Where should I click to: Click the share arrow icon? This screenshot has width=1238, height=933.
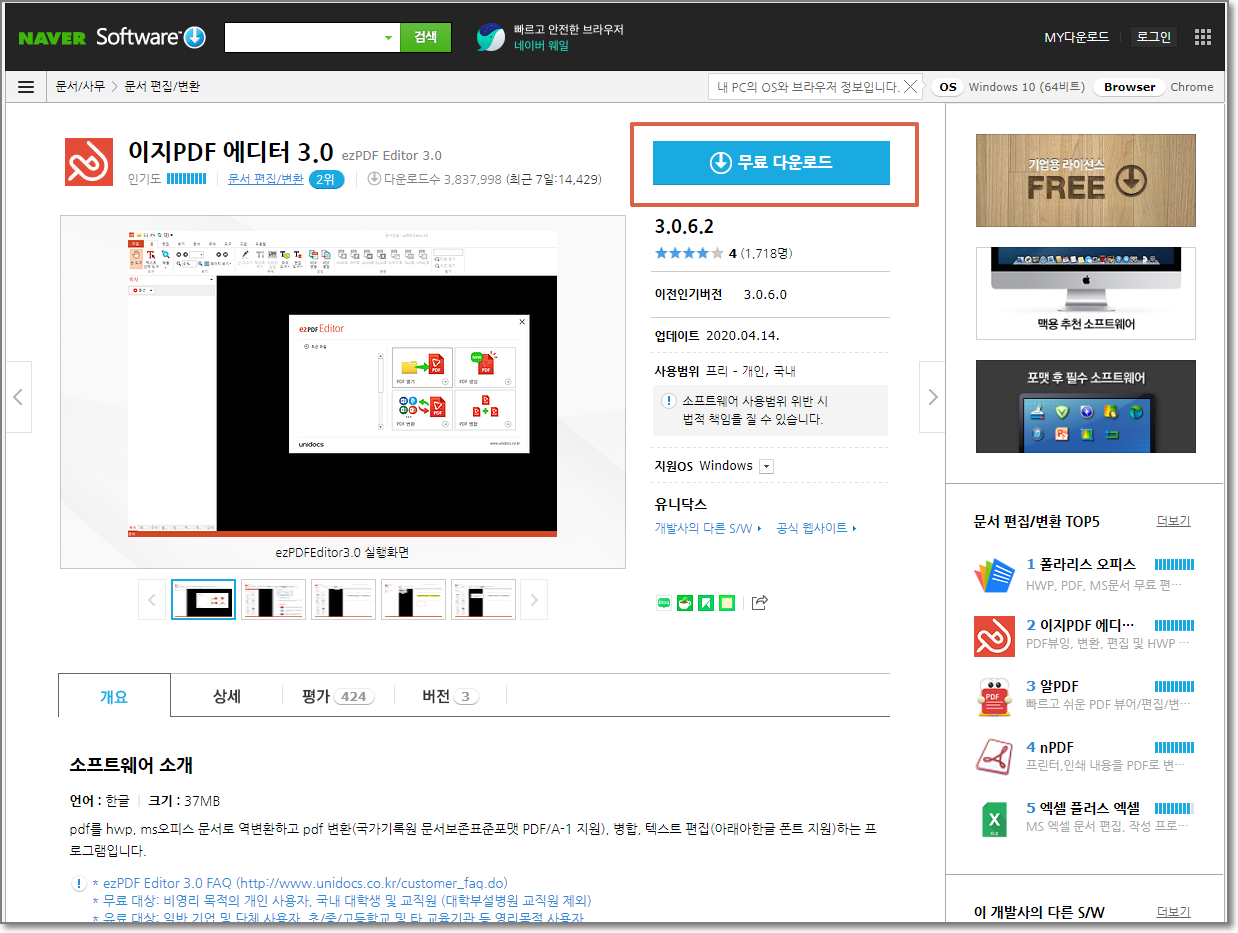759,602
